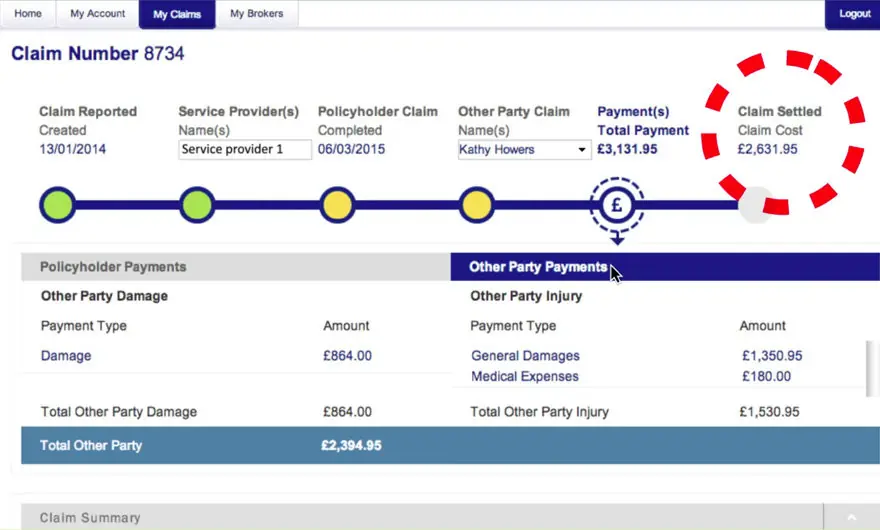Click the £180.00 Medical Expenses amount
Image resolution: width=880 pixels, height=530 pixels.
[767, 377]
